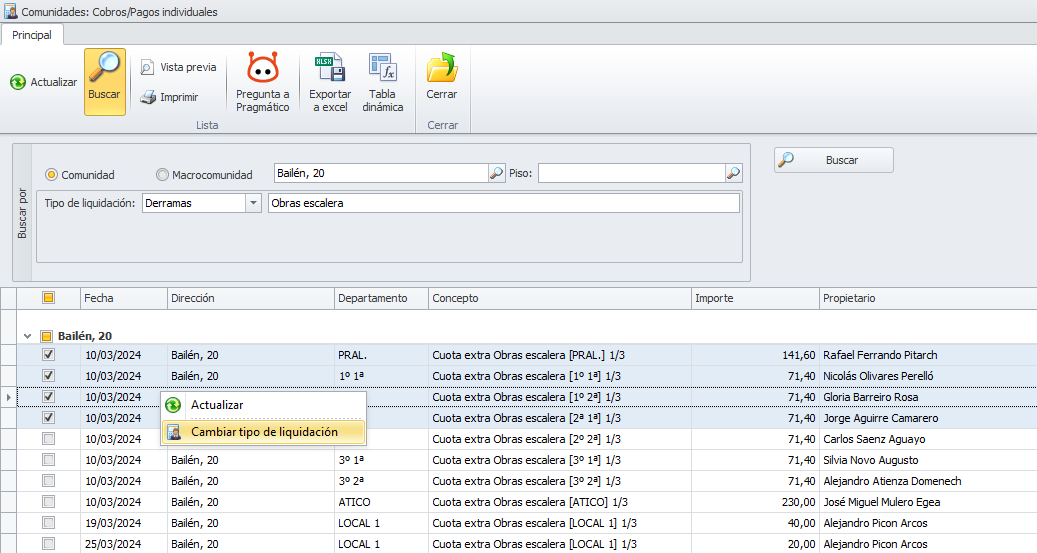Image resolution: width=1037 pixels, height=553 pixels.
Task: Click the PRAL. department cell
Action: tap(382, 355)
